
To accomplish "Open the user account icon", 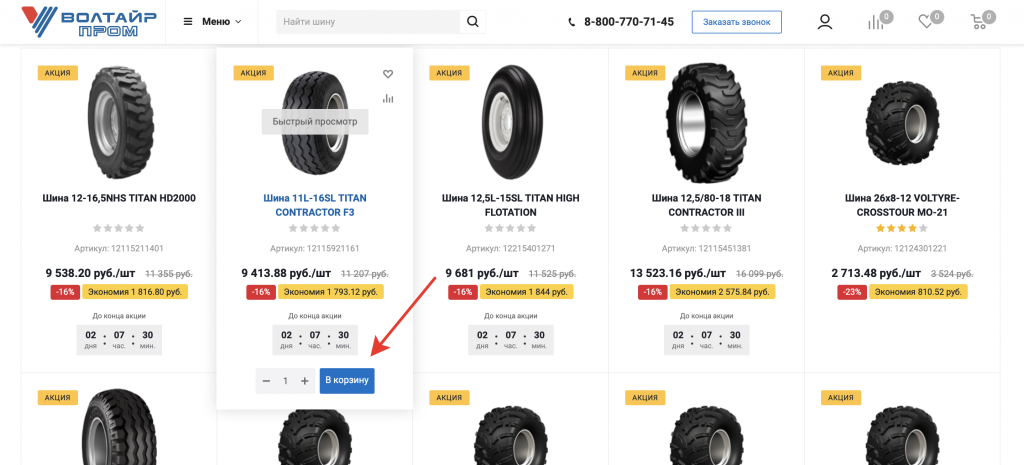I will 825,22.
